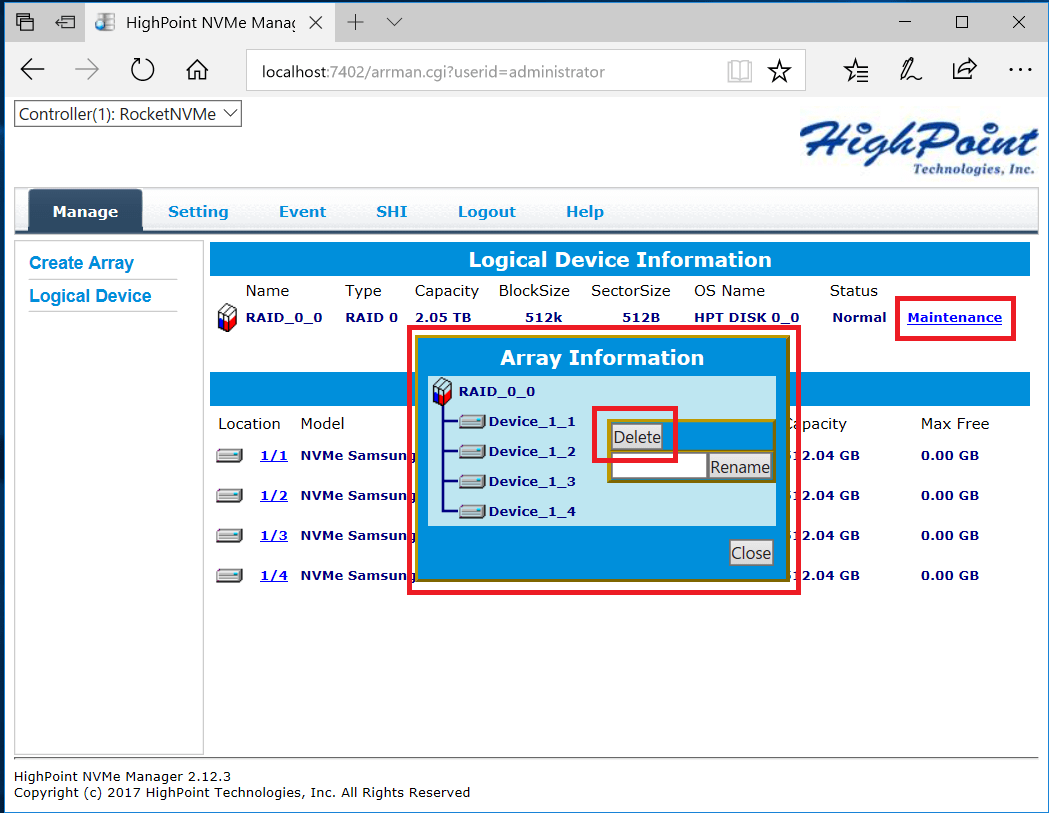Open the Setting tab

pyautogui.click(x=198, y=211)
